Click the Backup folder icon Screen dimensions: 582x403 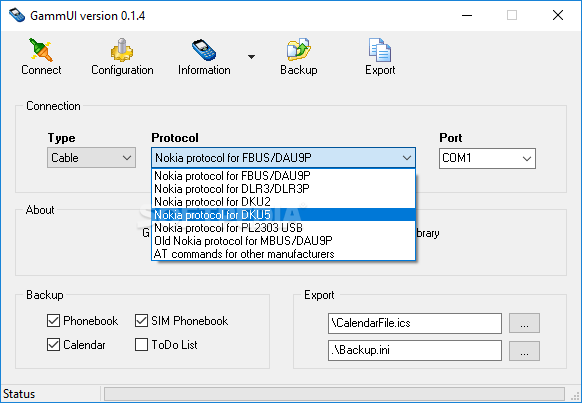(299, 50)
